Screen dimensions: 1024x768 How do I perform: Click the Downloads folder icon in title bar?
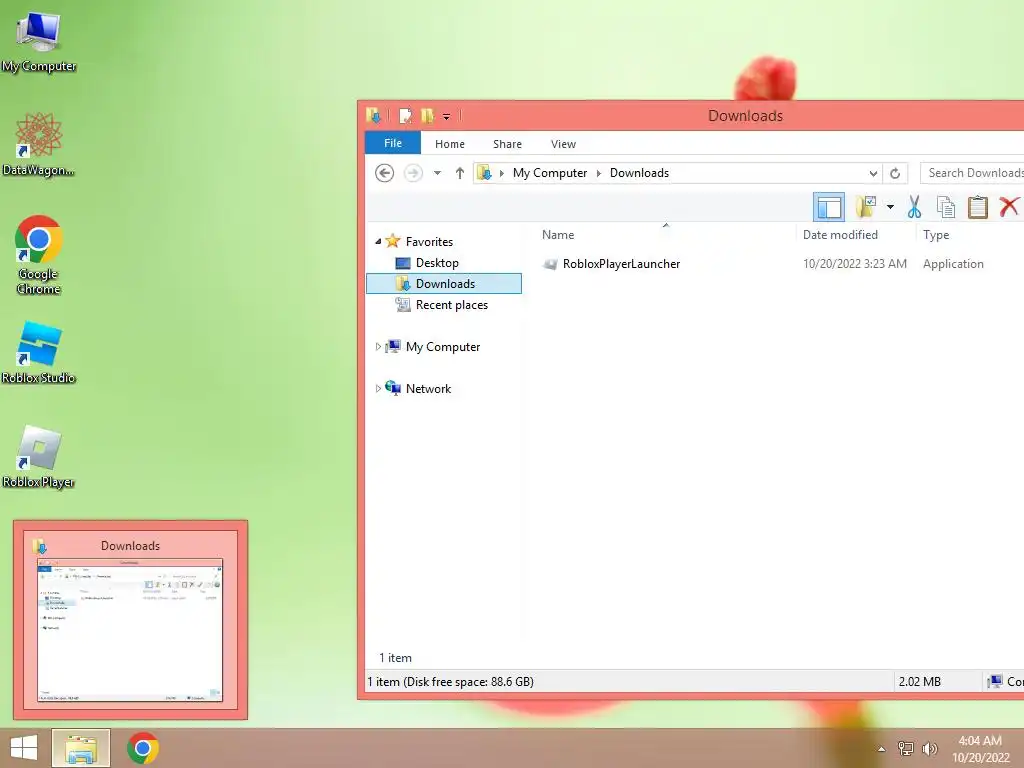(x=374, y=116)
